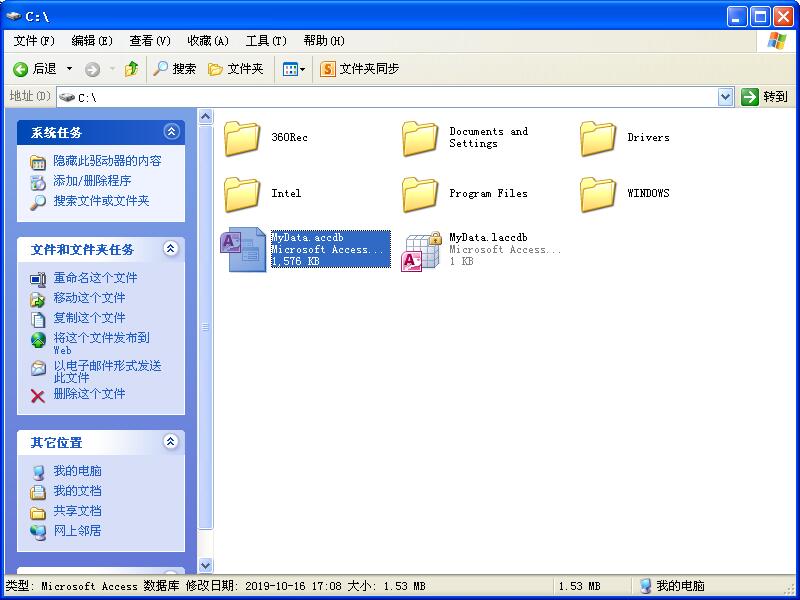
Task: Click the address bar showing C:\
Action: pos(387,97)
